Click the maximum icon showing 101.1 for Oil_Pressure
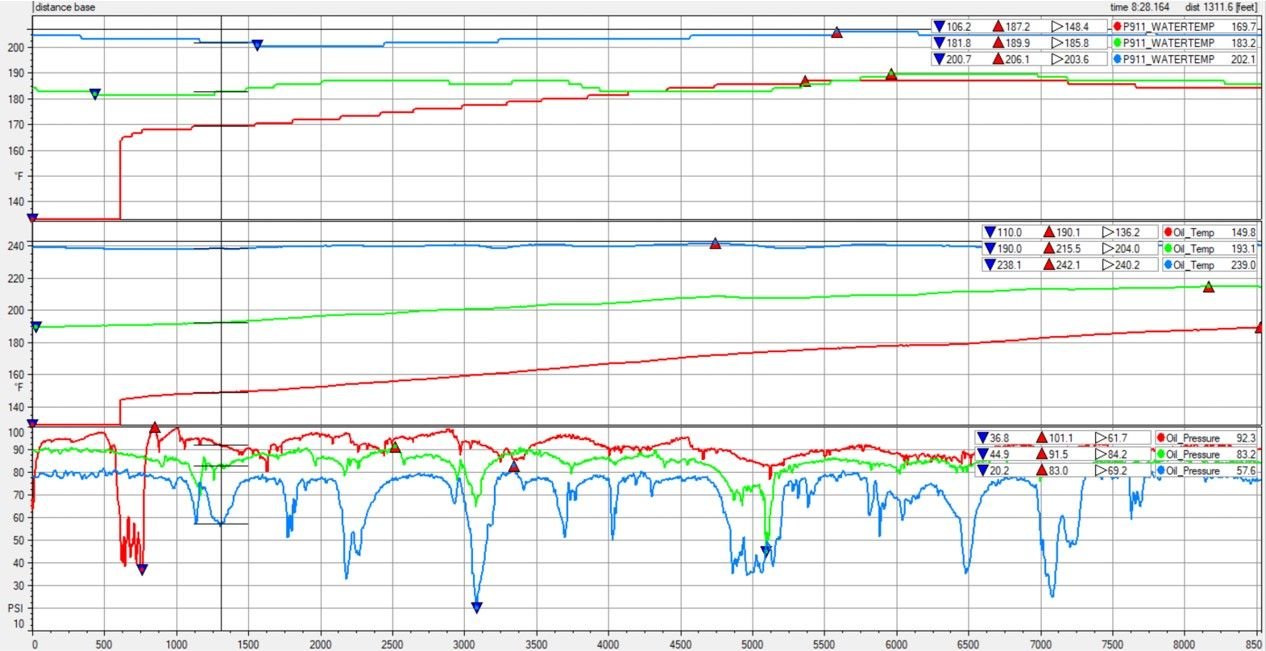 1042,437
